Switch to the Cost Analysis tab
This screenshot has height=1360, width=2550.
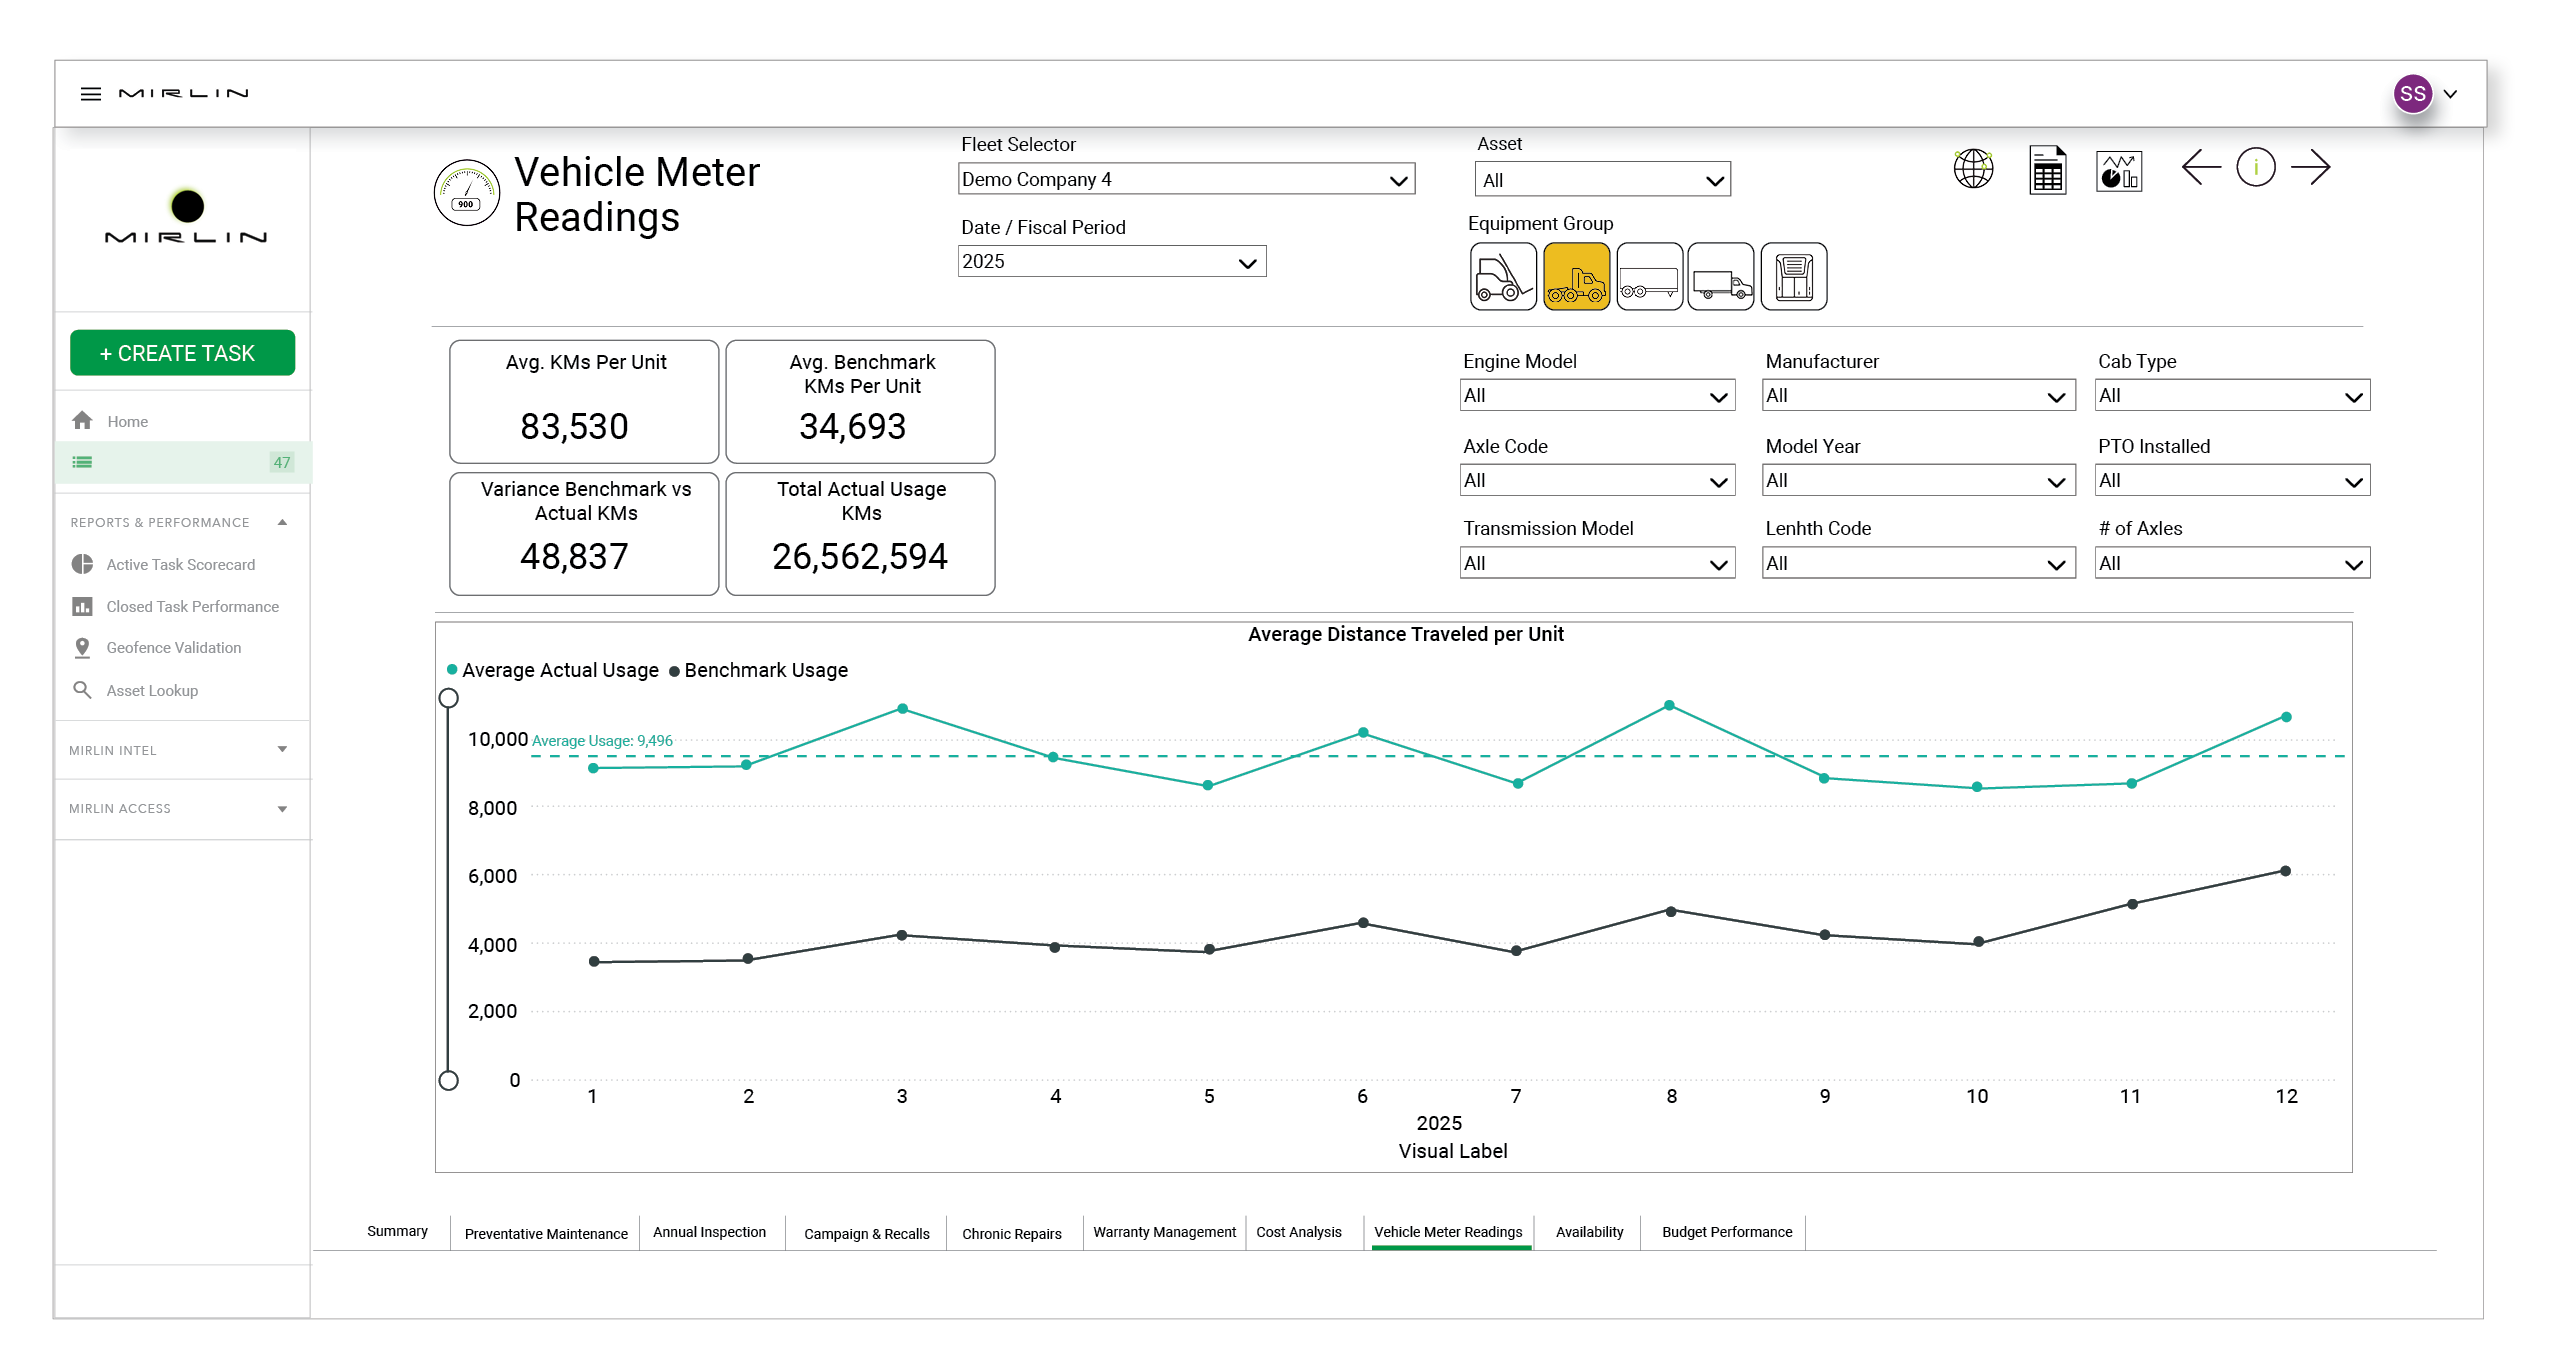[x=1298, y=1232]
